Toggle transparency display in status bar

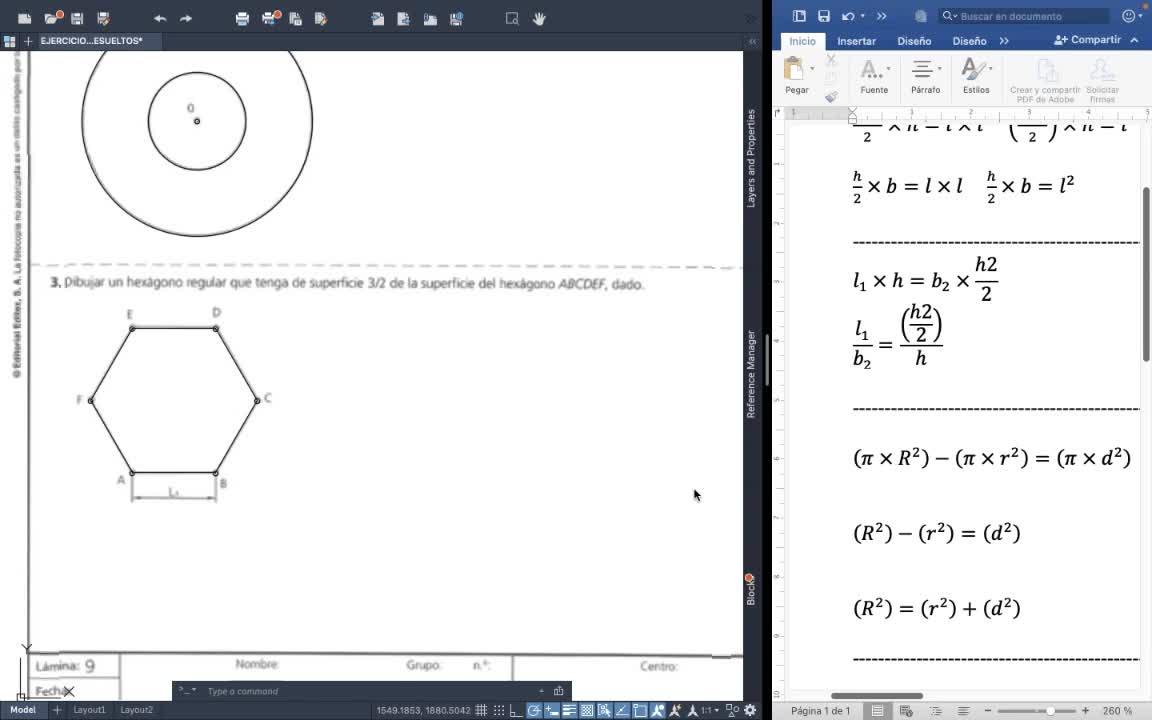(587, 710)
